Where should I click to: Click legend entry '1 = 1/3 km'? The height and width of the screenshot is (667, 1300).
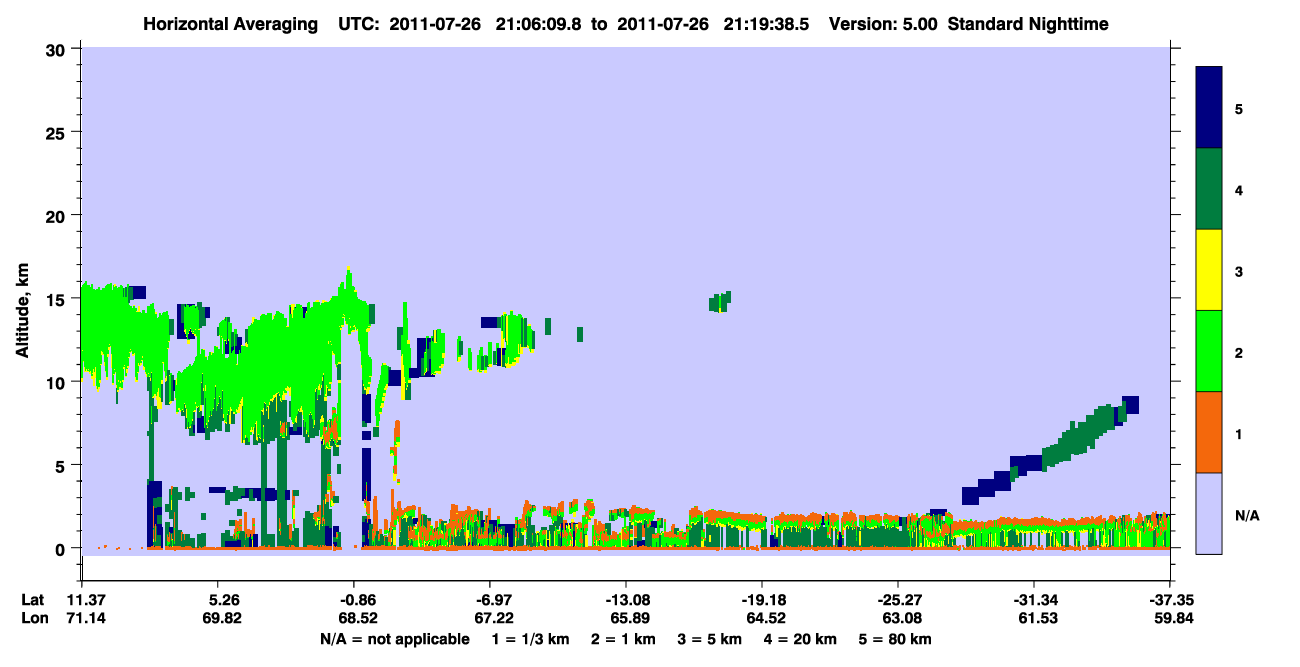(x=531, y=639)
